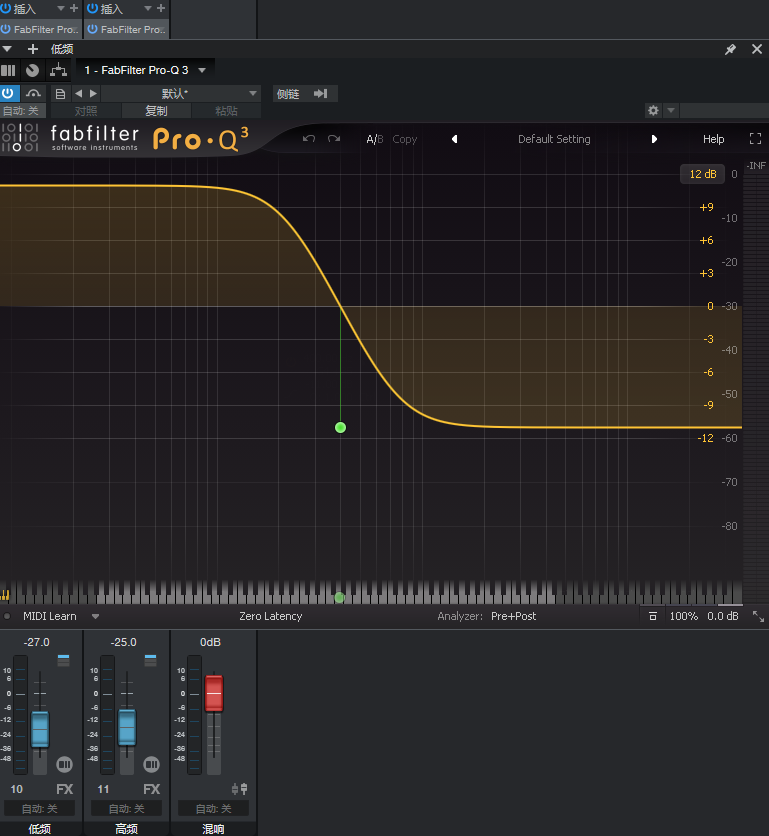The height and width of the screenshot is (836, 769).
Task: Adjust red 混响 channel fader
Action: (x=214, y=693)
